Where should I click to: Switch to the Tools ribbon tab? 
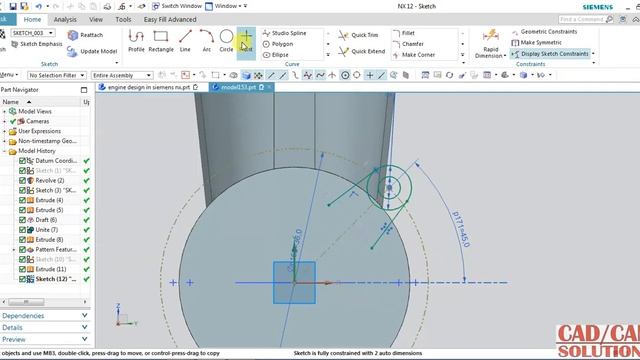[123, 19]
